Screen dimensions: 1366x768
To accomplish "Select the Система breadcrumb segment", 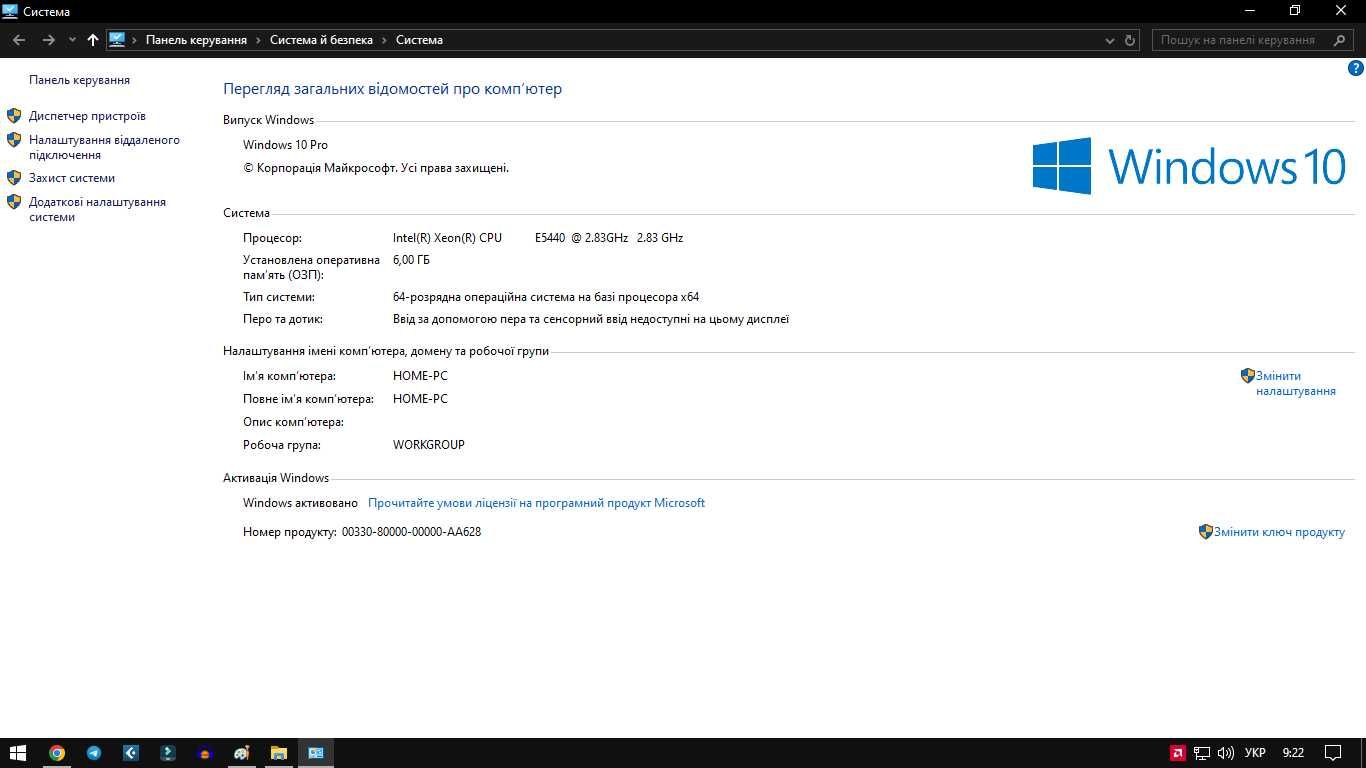I will point(419,40).
